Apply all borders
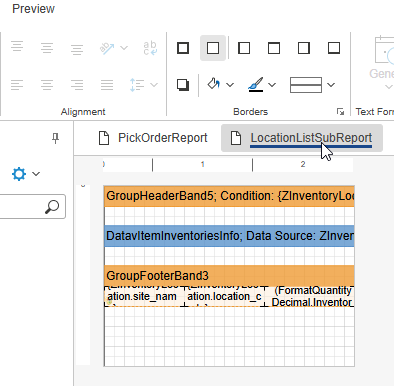 [183, 48]
